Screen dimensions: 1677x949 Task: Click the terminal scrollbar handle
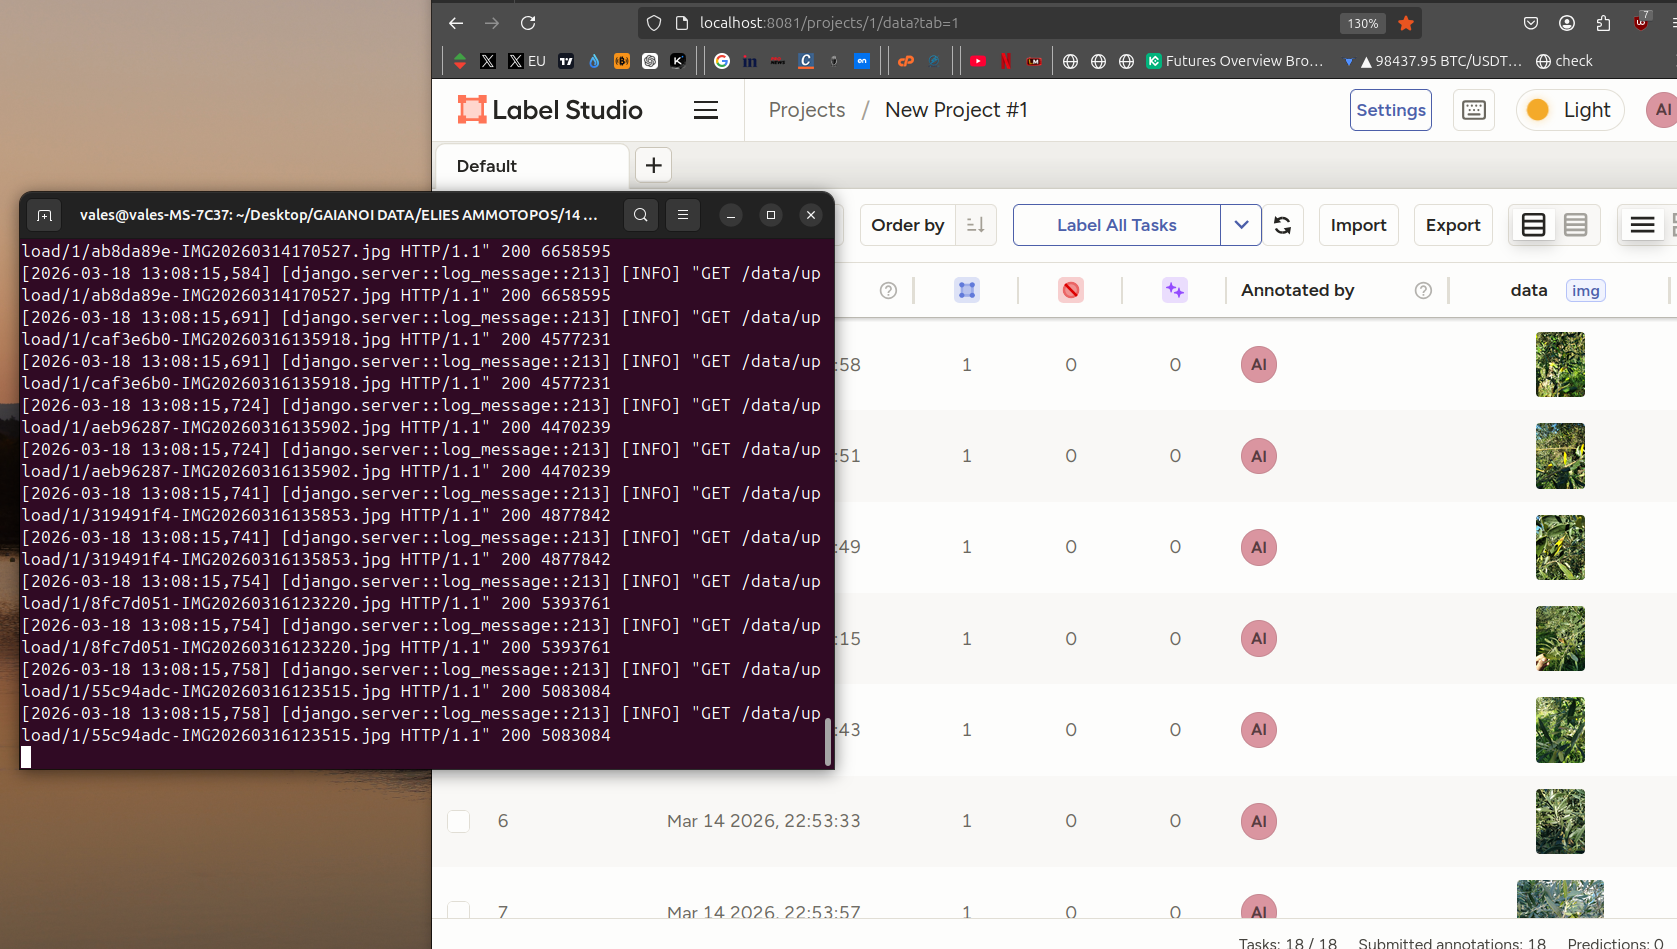coord(827,741)
